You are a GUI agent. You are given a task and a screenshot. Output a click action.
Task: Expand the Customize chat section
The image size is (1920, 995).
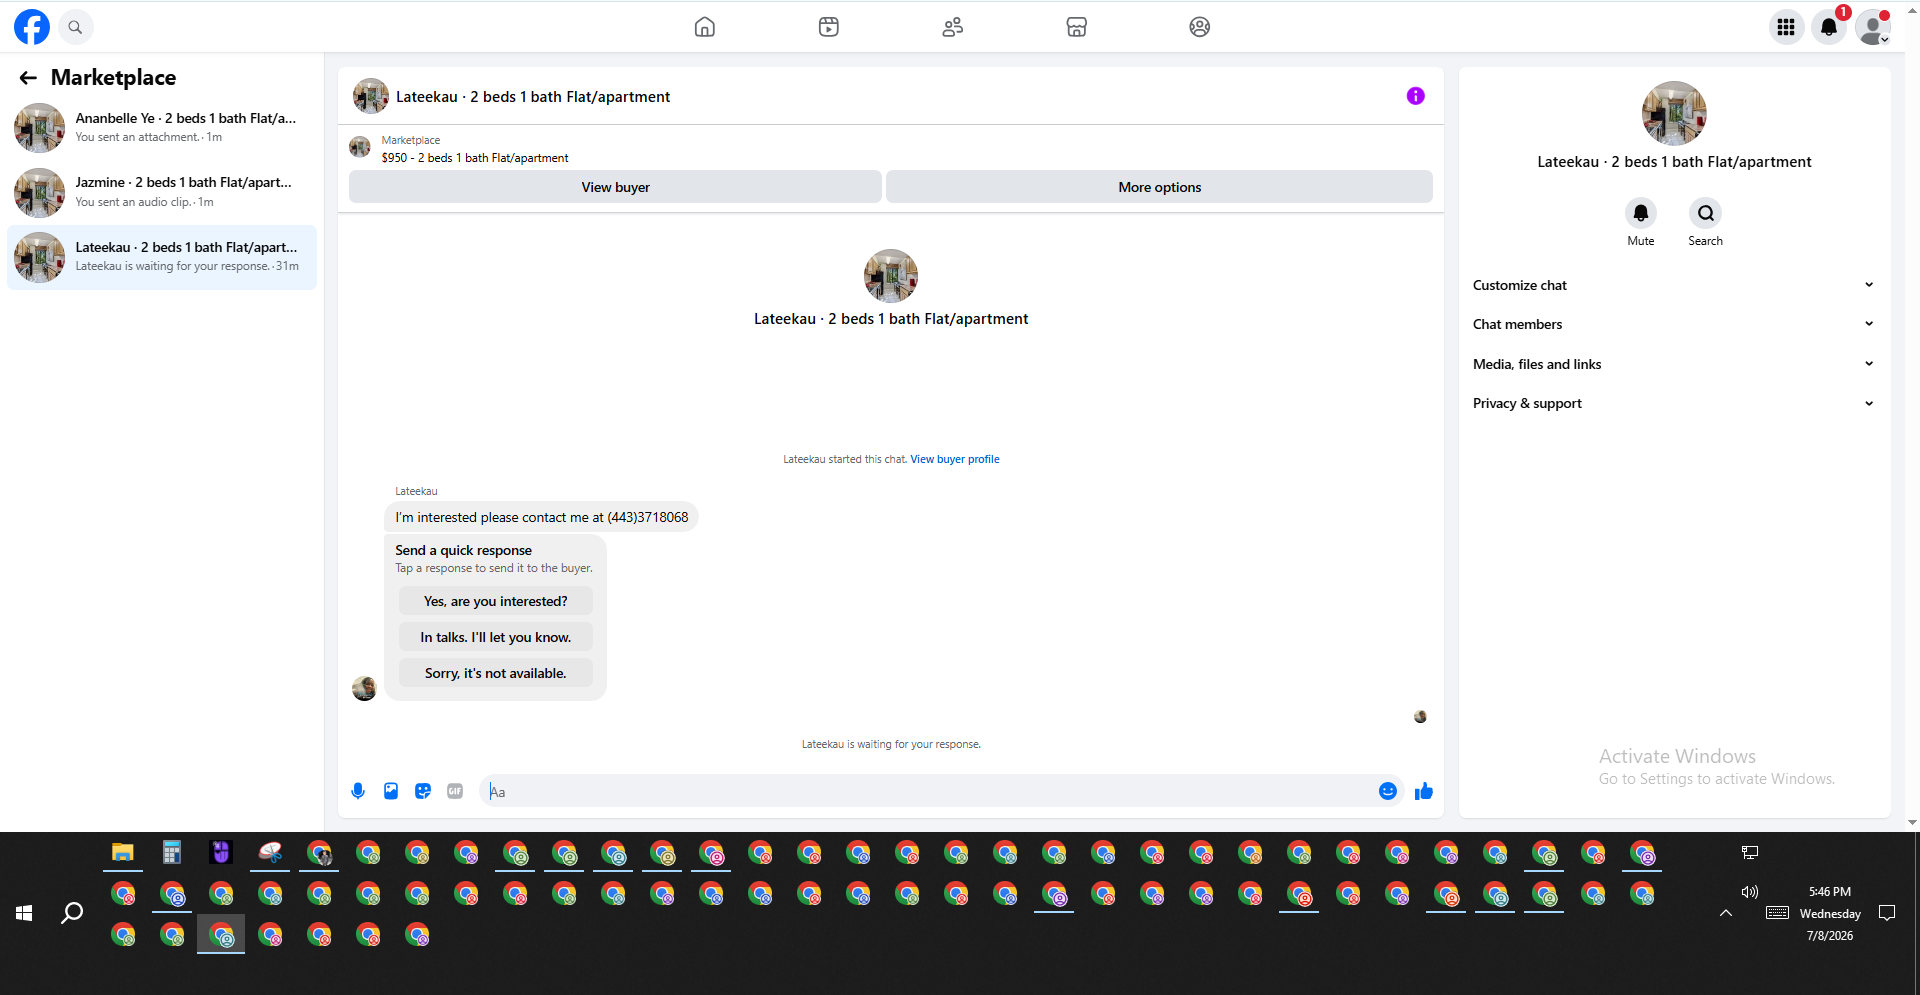click(1674, 285)
